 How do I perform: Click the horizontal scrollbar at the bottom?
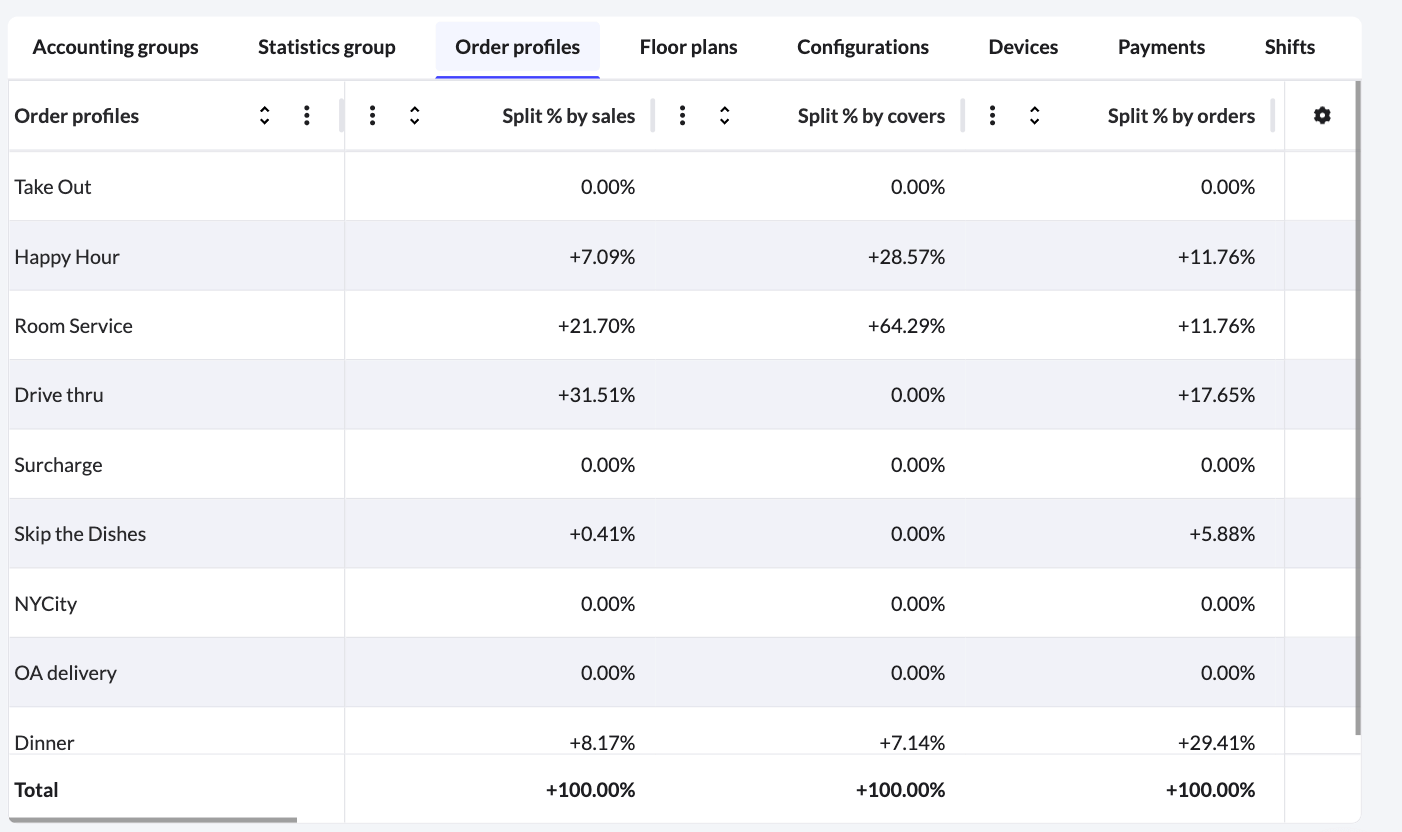point(150,822)
